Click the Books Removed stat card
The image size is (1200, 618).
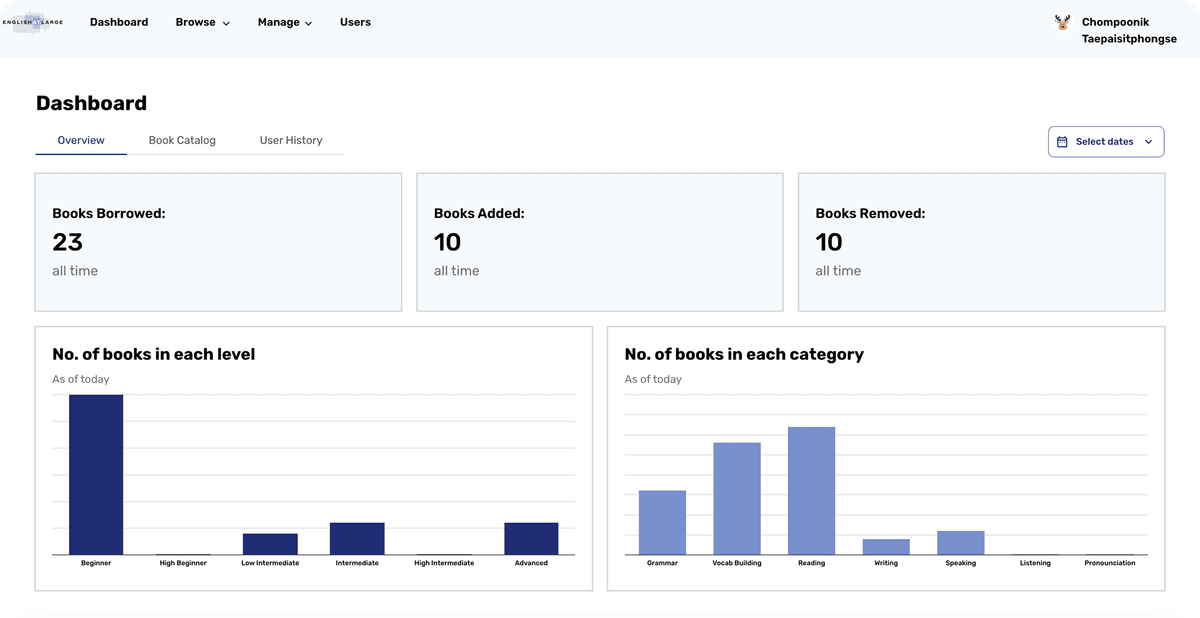(x=981, y=242)
